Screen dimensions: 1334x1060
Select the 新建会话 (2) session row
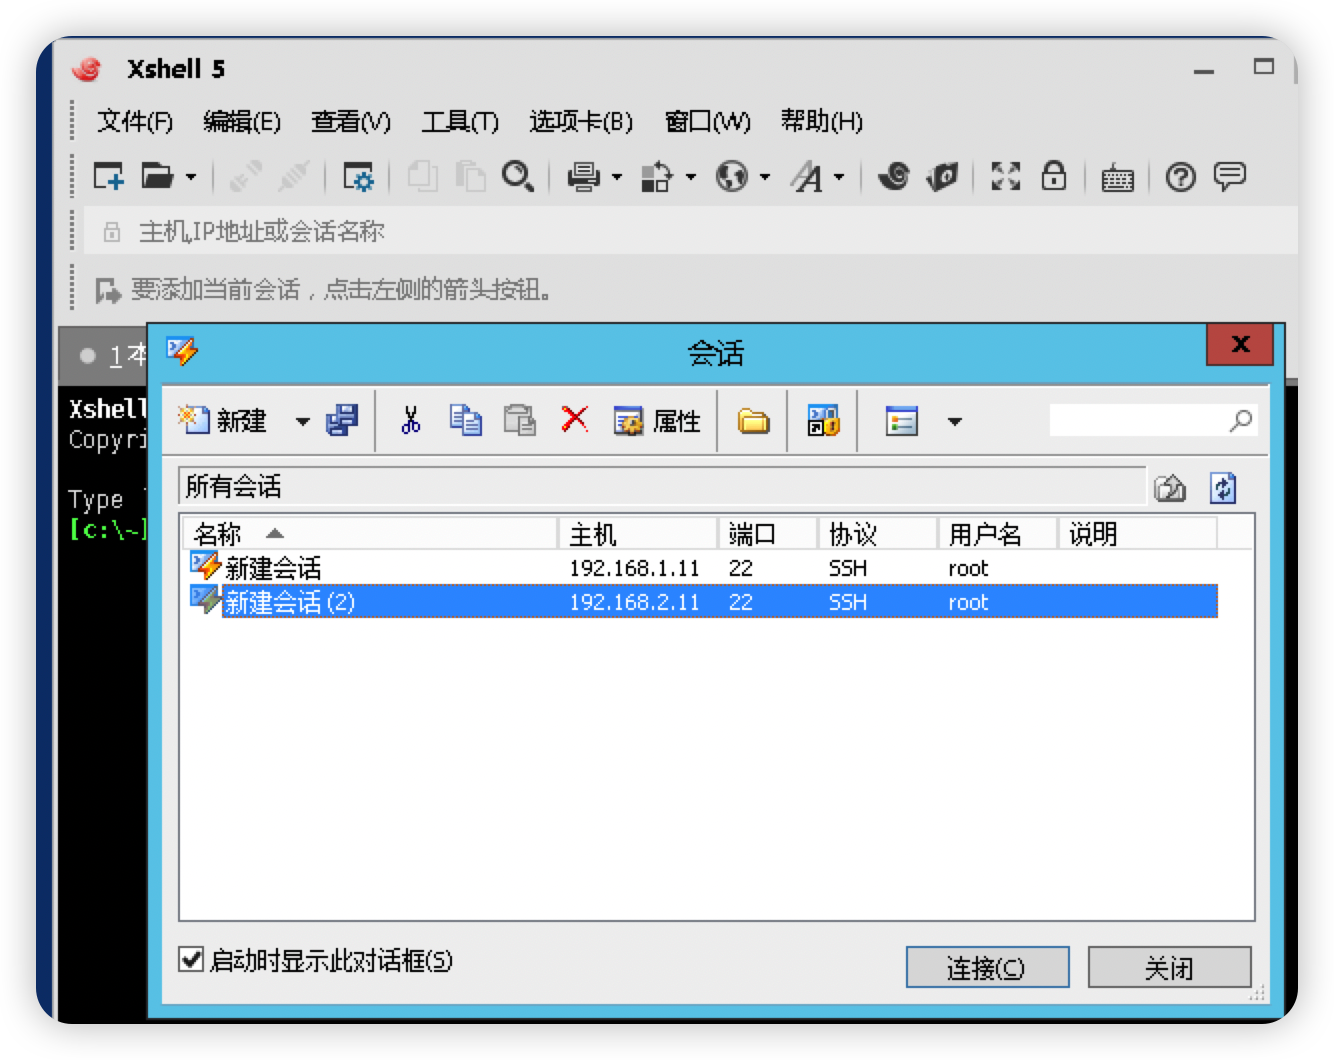[704, 602]
